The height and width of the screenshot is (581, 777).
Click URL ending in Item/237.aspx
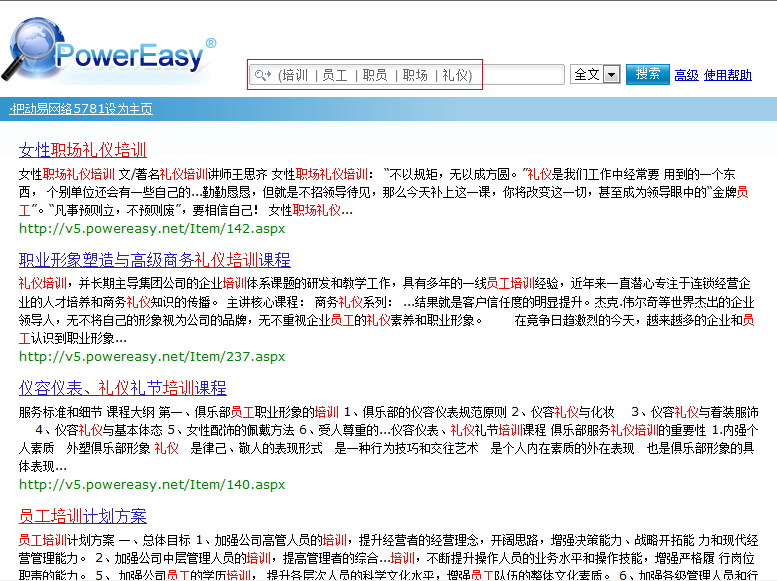pos(152,356)
